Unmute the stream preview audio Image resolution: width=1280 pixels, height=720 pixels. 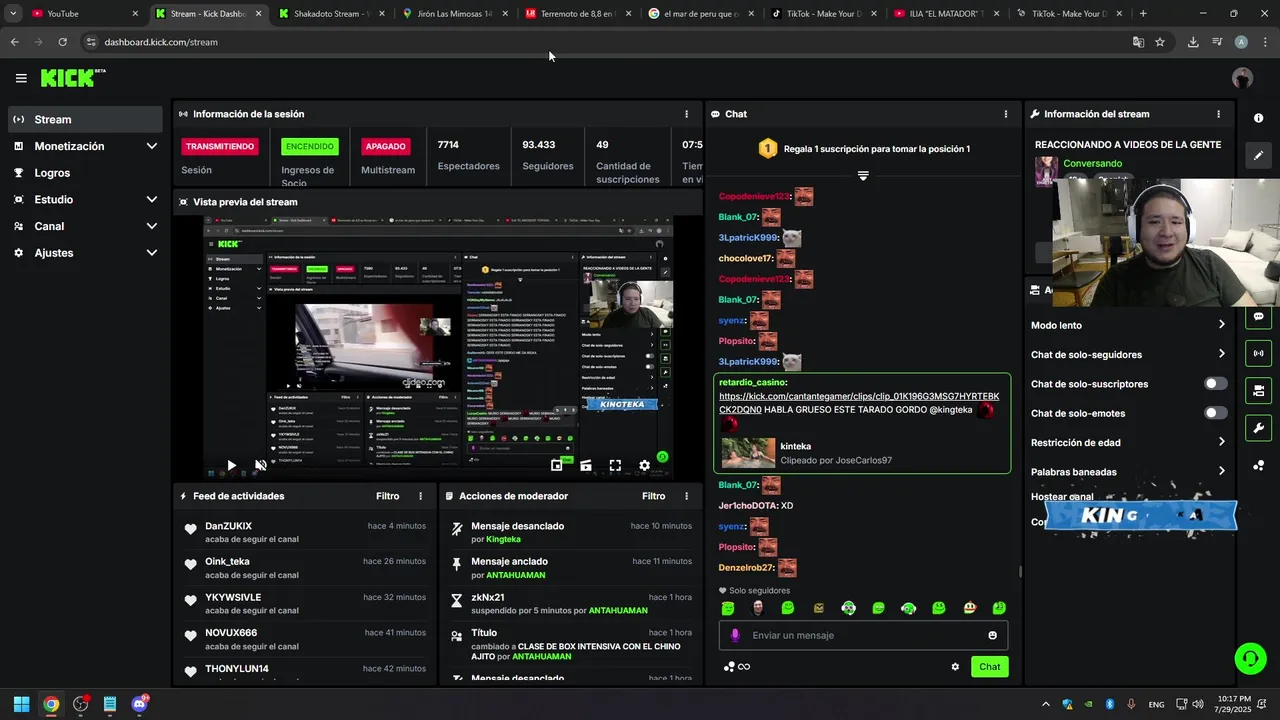[x=261, y=465]
